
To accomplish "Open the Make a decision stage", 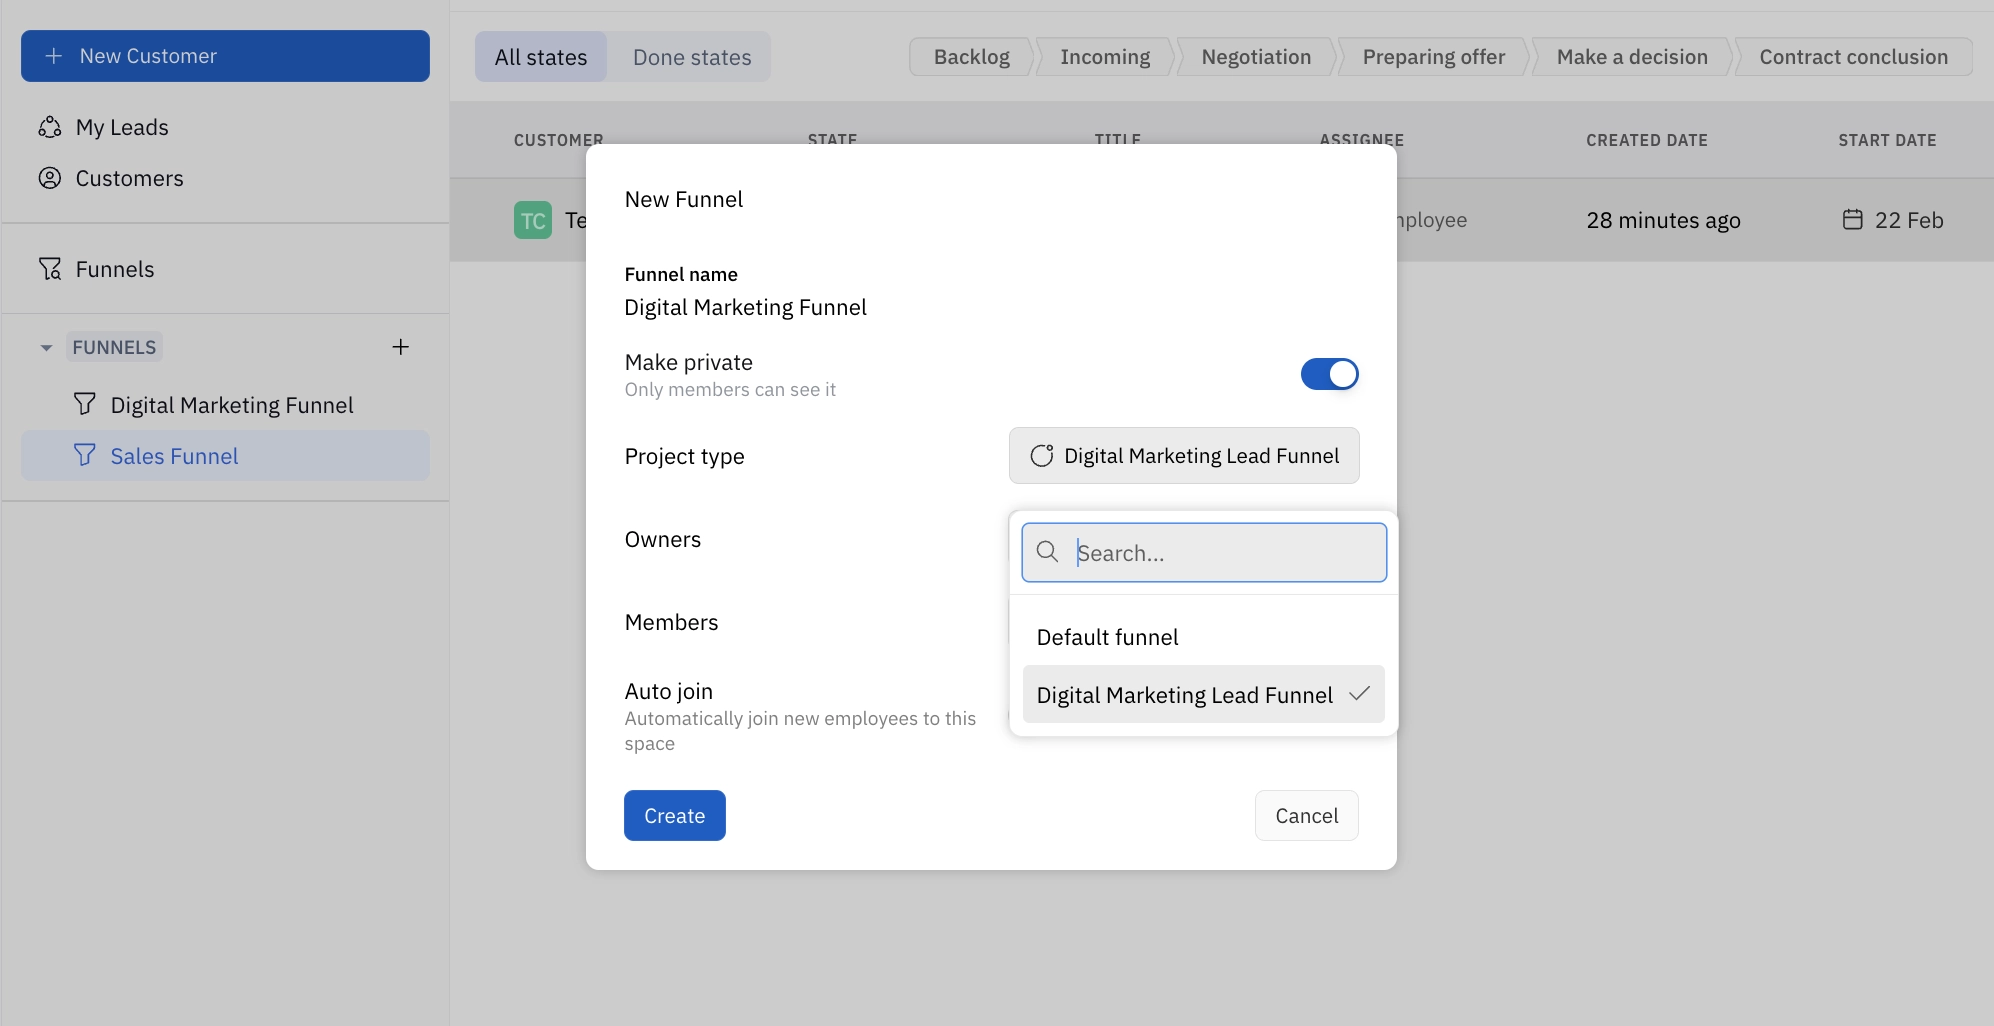I will 1631,56.
